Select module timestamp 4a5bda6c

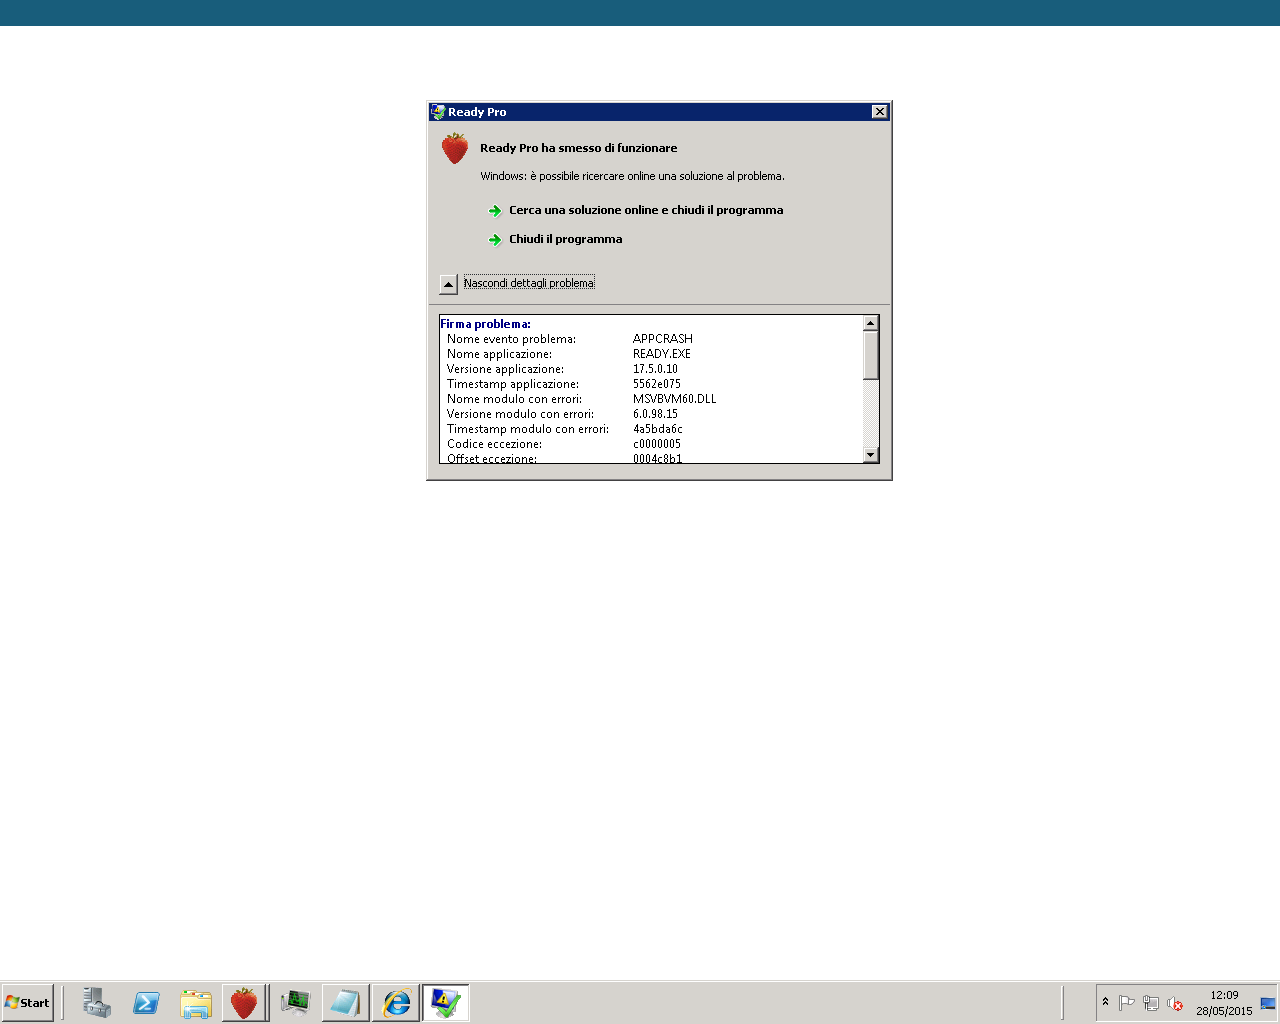(658, 429)
